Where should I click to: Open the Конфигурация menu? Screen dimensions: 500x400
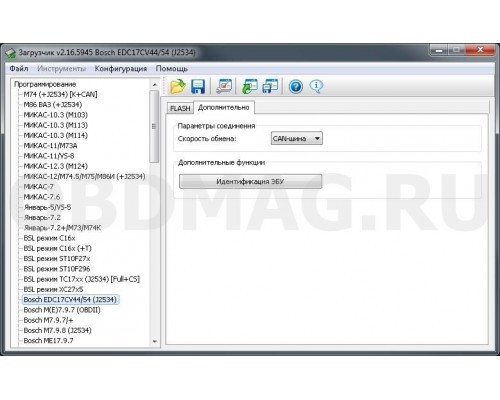121,69
